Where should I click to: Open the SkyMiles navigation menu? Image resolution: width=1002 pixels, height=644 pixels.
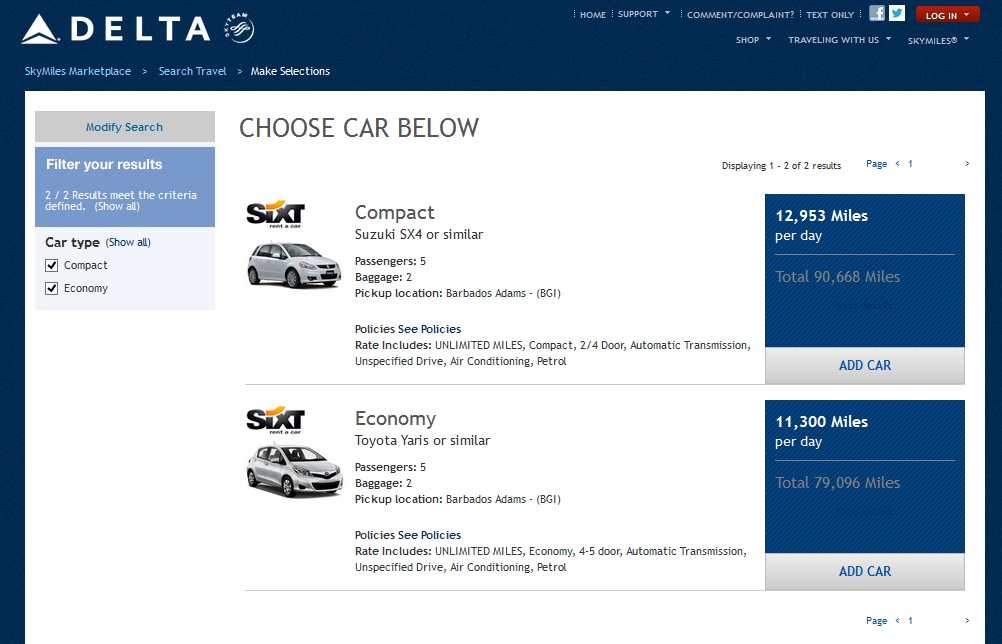[938, 40]
